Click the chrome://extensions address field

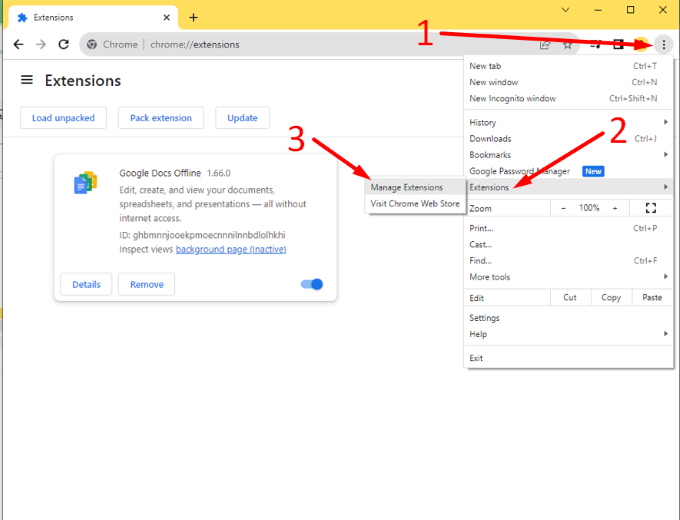pos(195,44)
